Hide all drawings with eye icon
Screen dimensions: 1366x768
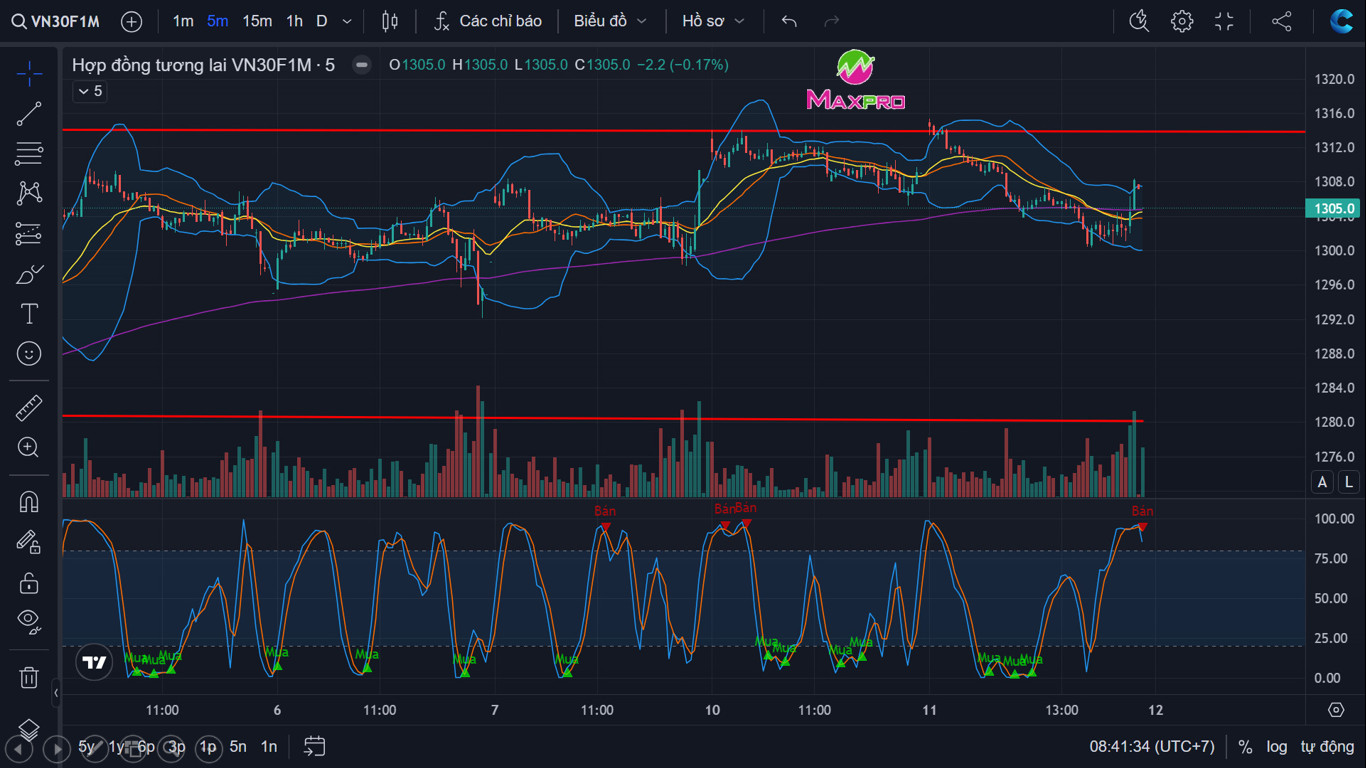pos(29,621)
